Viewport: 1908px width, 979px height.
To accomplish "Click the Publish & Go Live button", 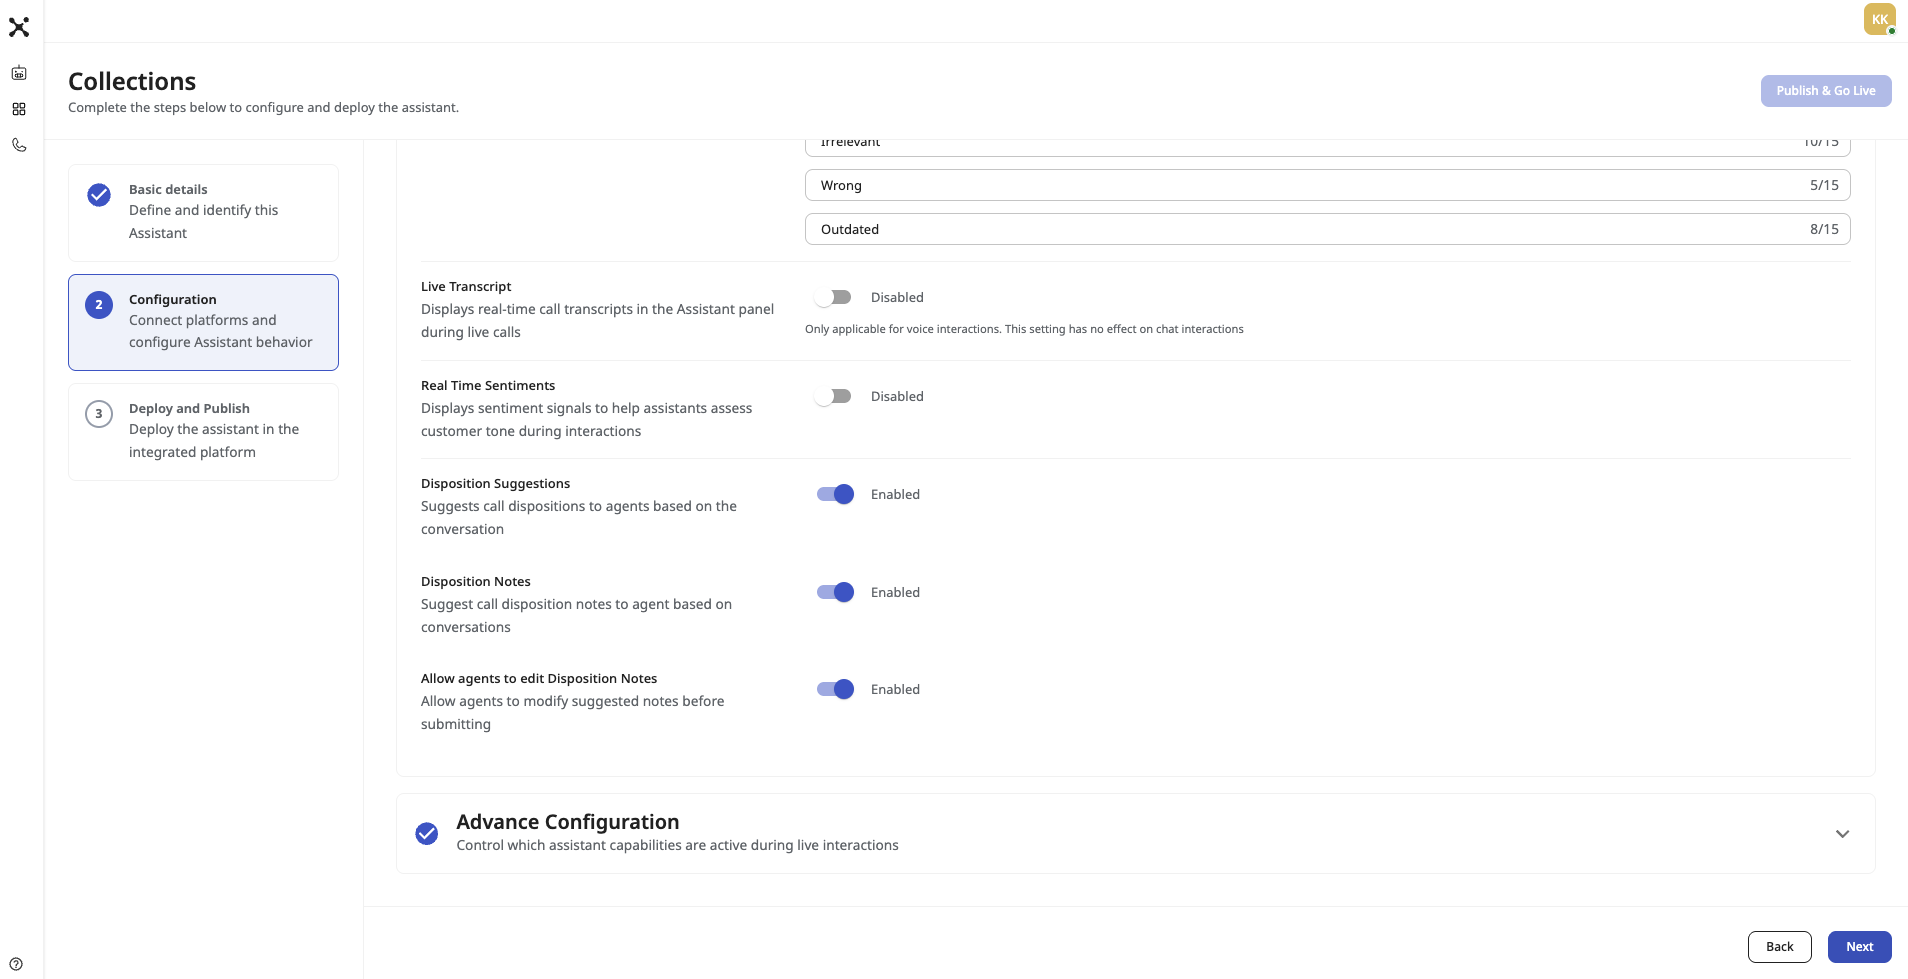I will point(1826,91).
